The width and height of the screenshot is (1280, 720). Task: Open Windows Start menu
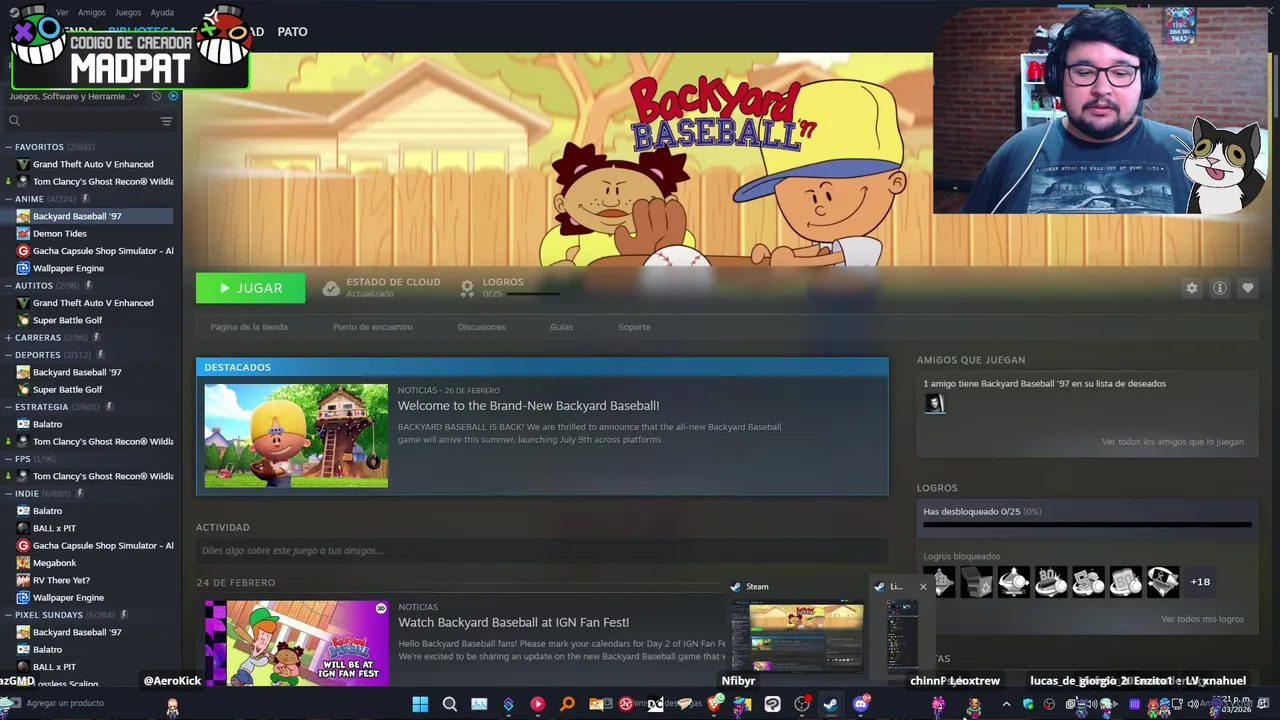(x=420, y=704)
